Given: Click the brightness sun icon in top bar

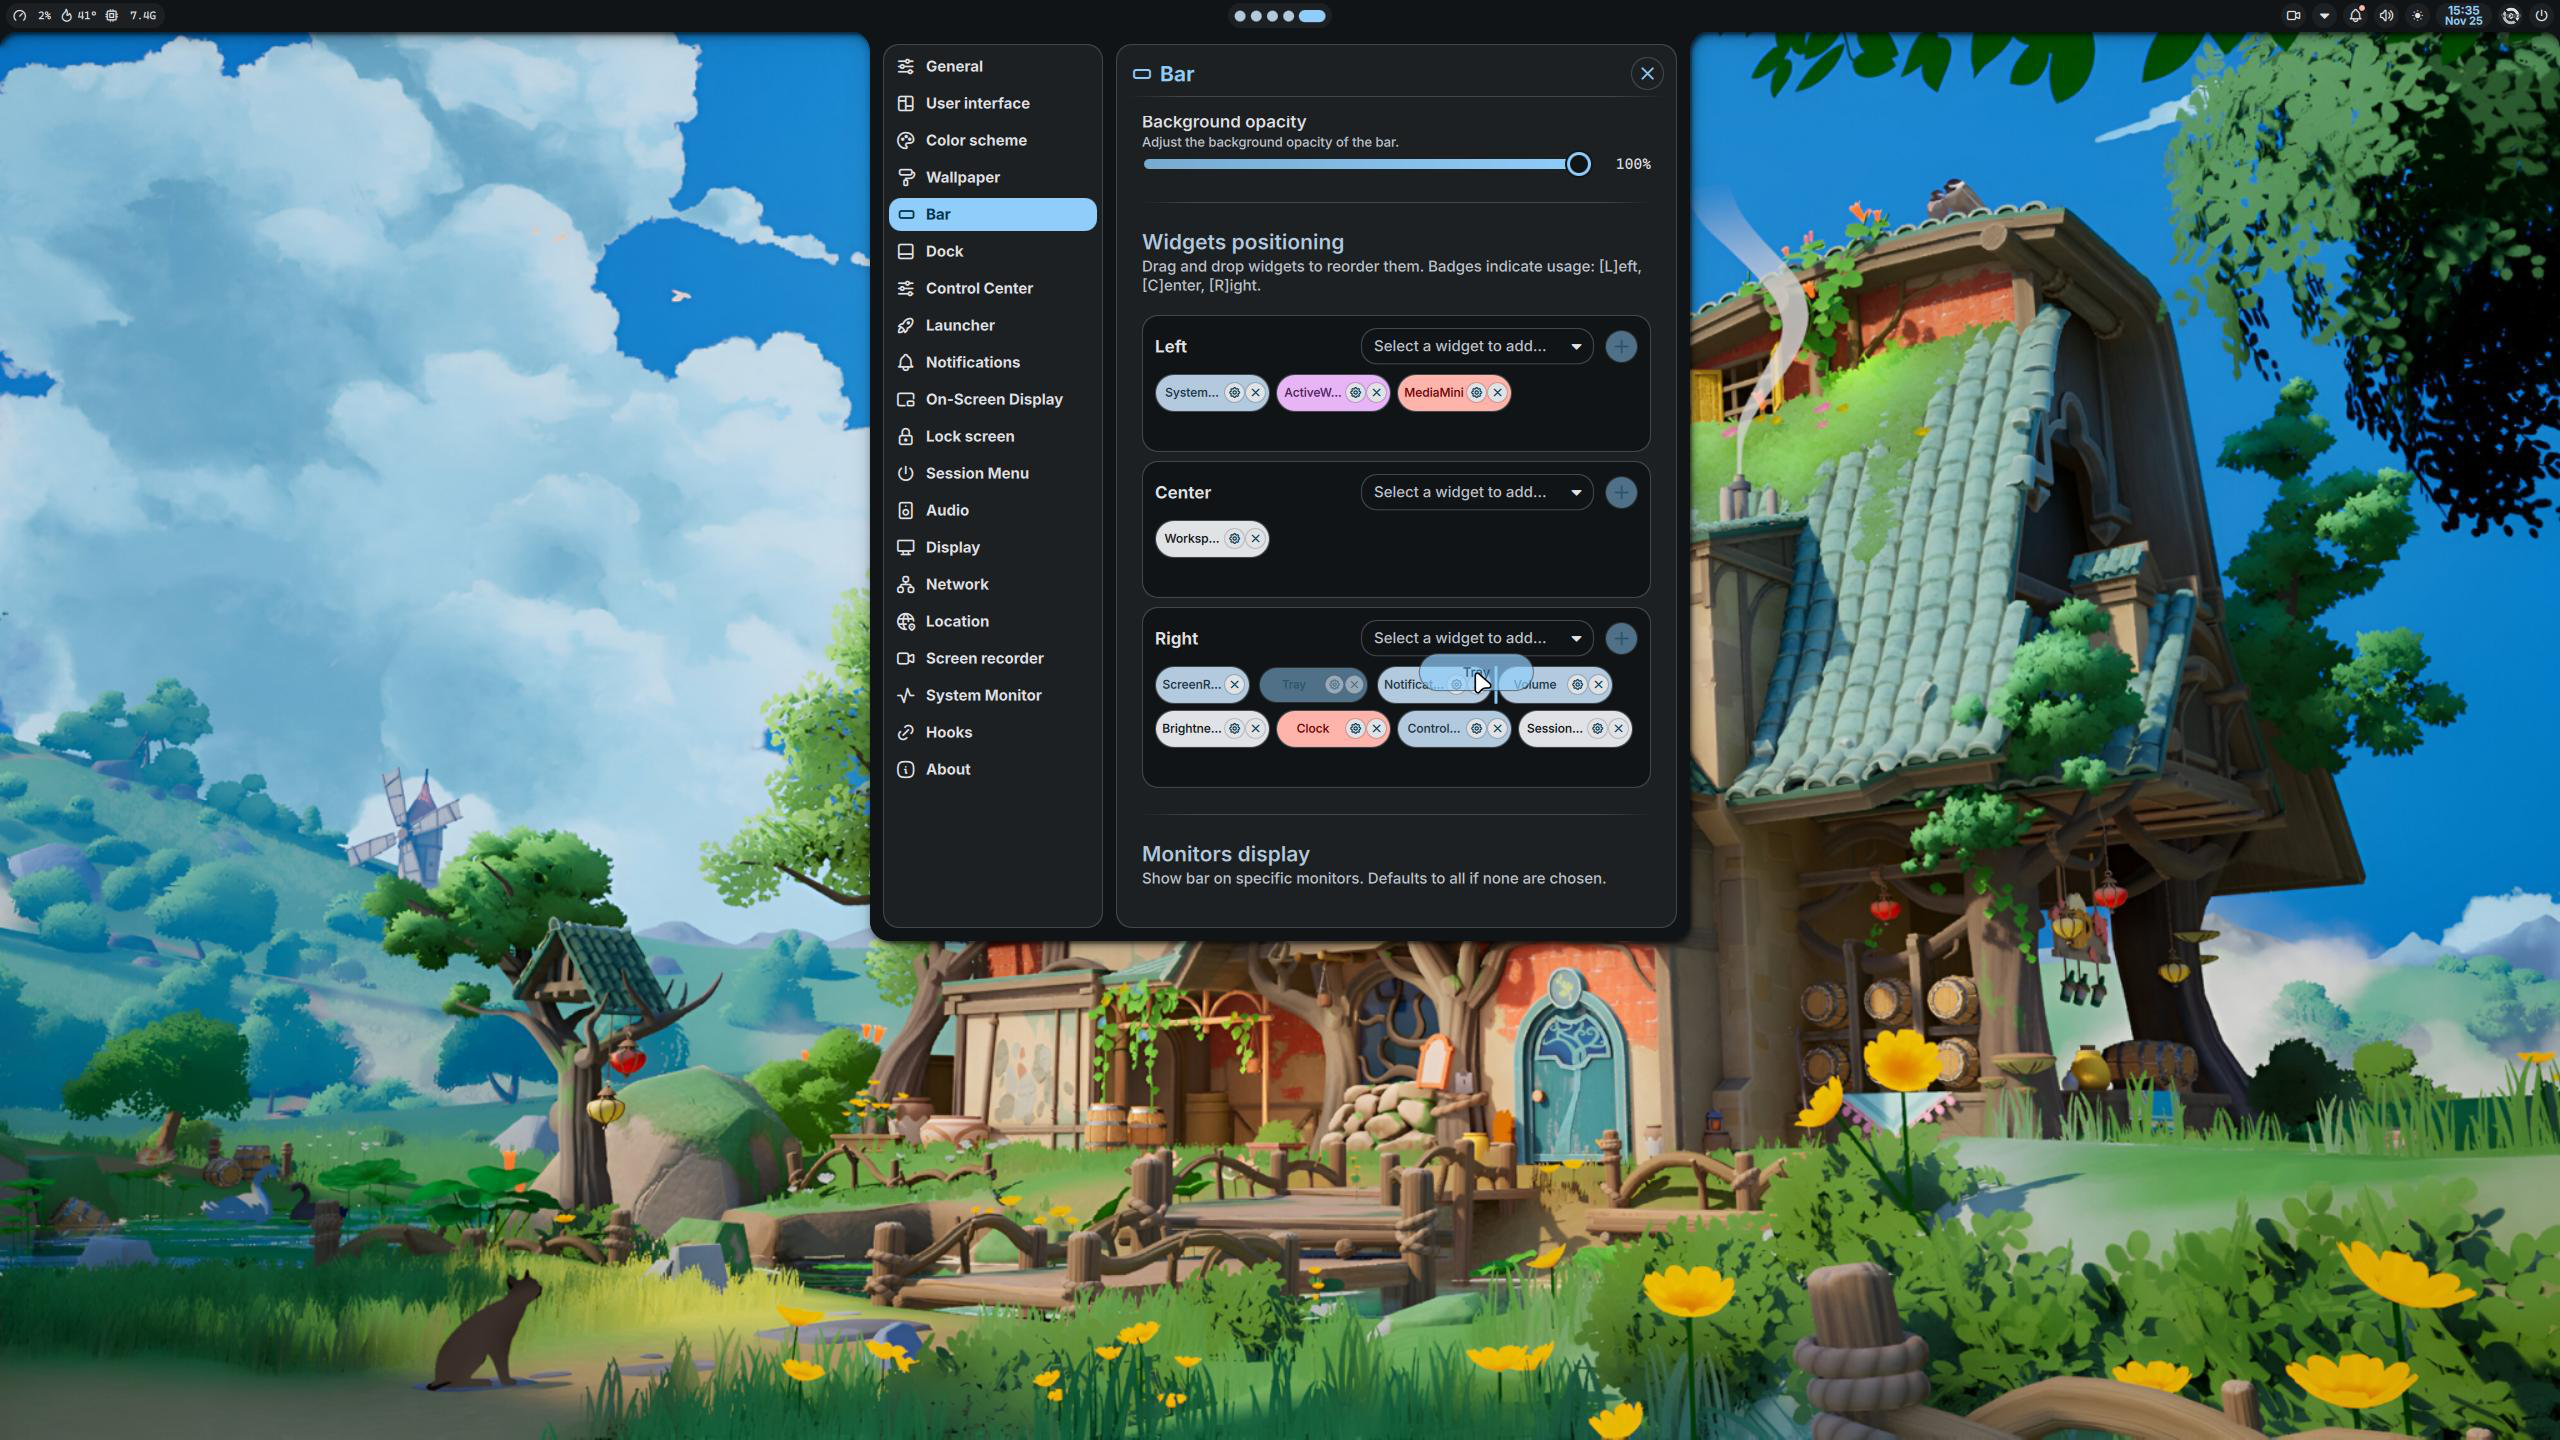Looking at the screenshot, I should click(x=2417, y=15).
